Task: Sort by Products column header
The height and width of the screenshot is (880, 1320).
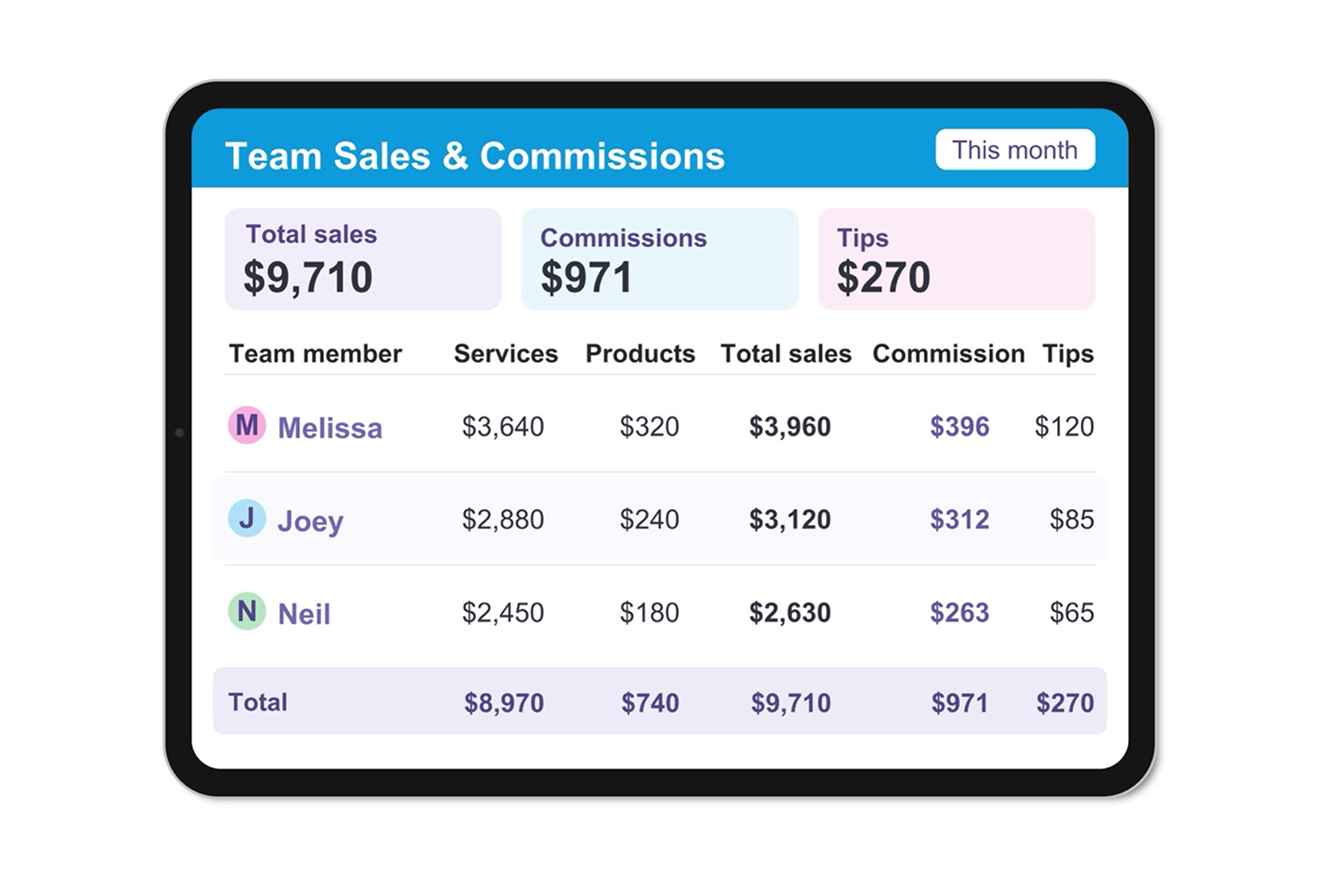Action: click(640, 354)
